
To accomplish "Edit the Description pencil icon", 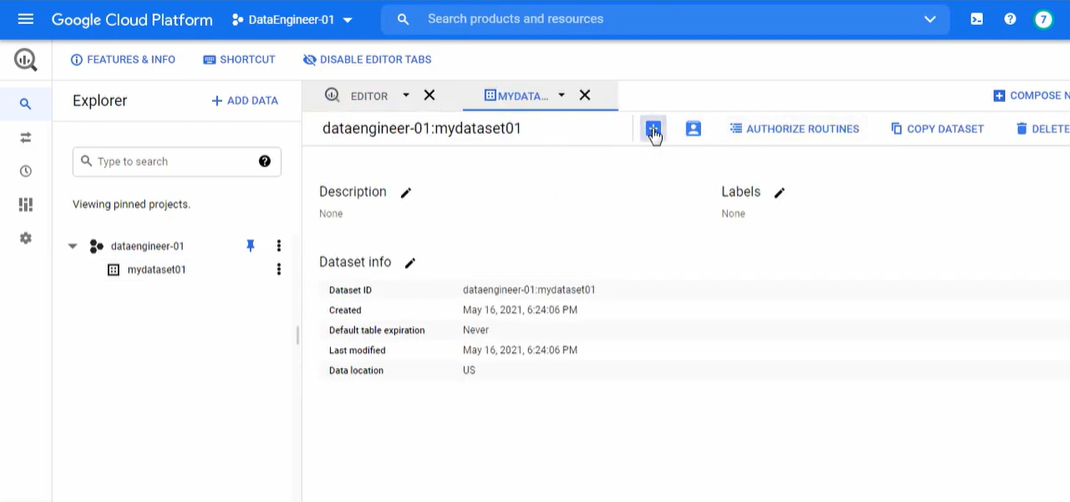I will click(406, 193).
